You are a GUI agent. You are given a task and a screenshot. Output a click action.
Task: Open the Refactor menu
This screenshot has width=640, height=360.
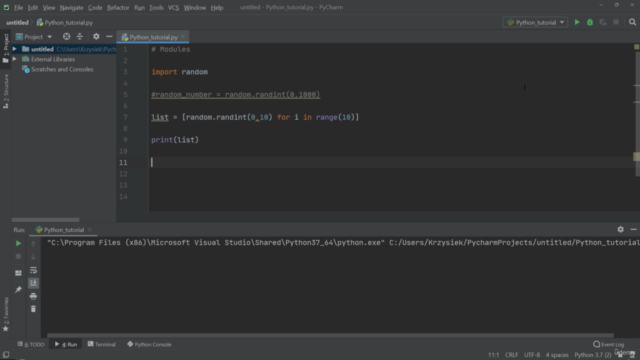pyautogui.click(x=118, y=7)
